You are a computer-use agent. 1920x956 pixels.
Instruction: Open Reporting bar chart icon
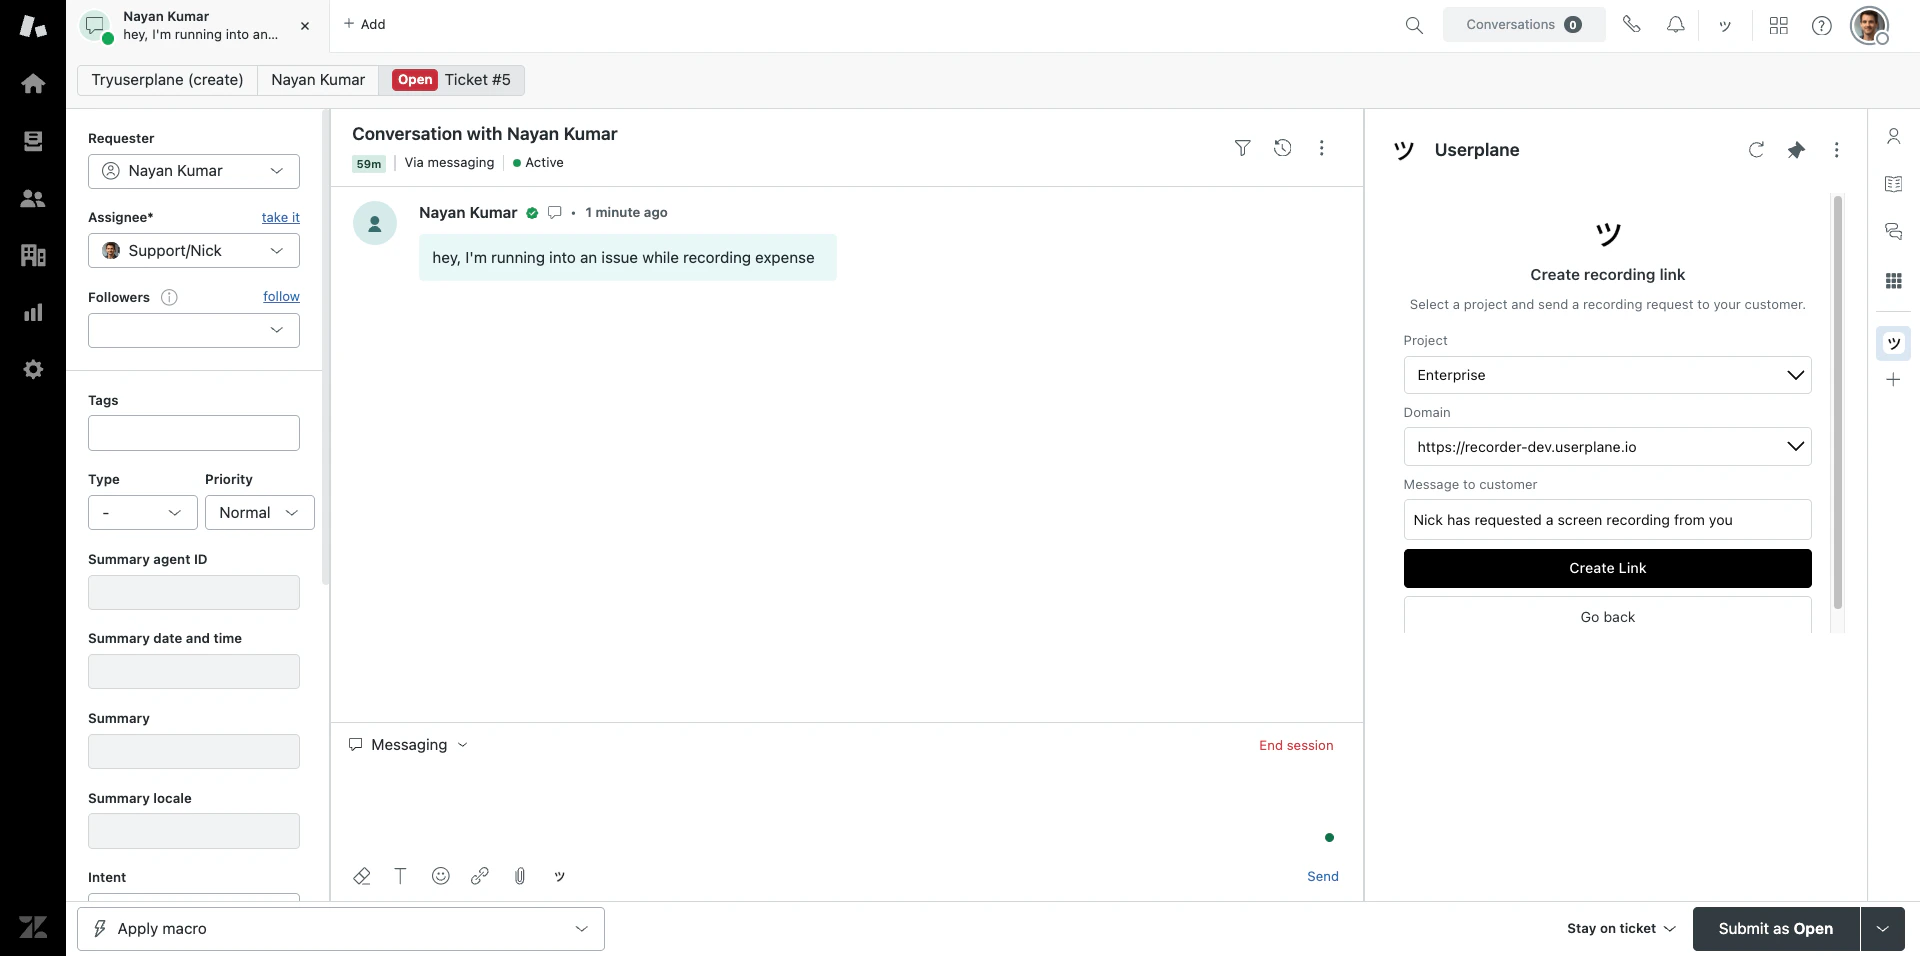33,312
